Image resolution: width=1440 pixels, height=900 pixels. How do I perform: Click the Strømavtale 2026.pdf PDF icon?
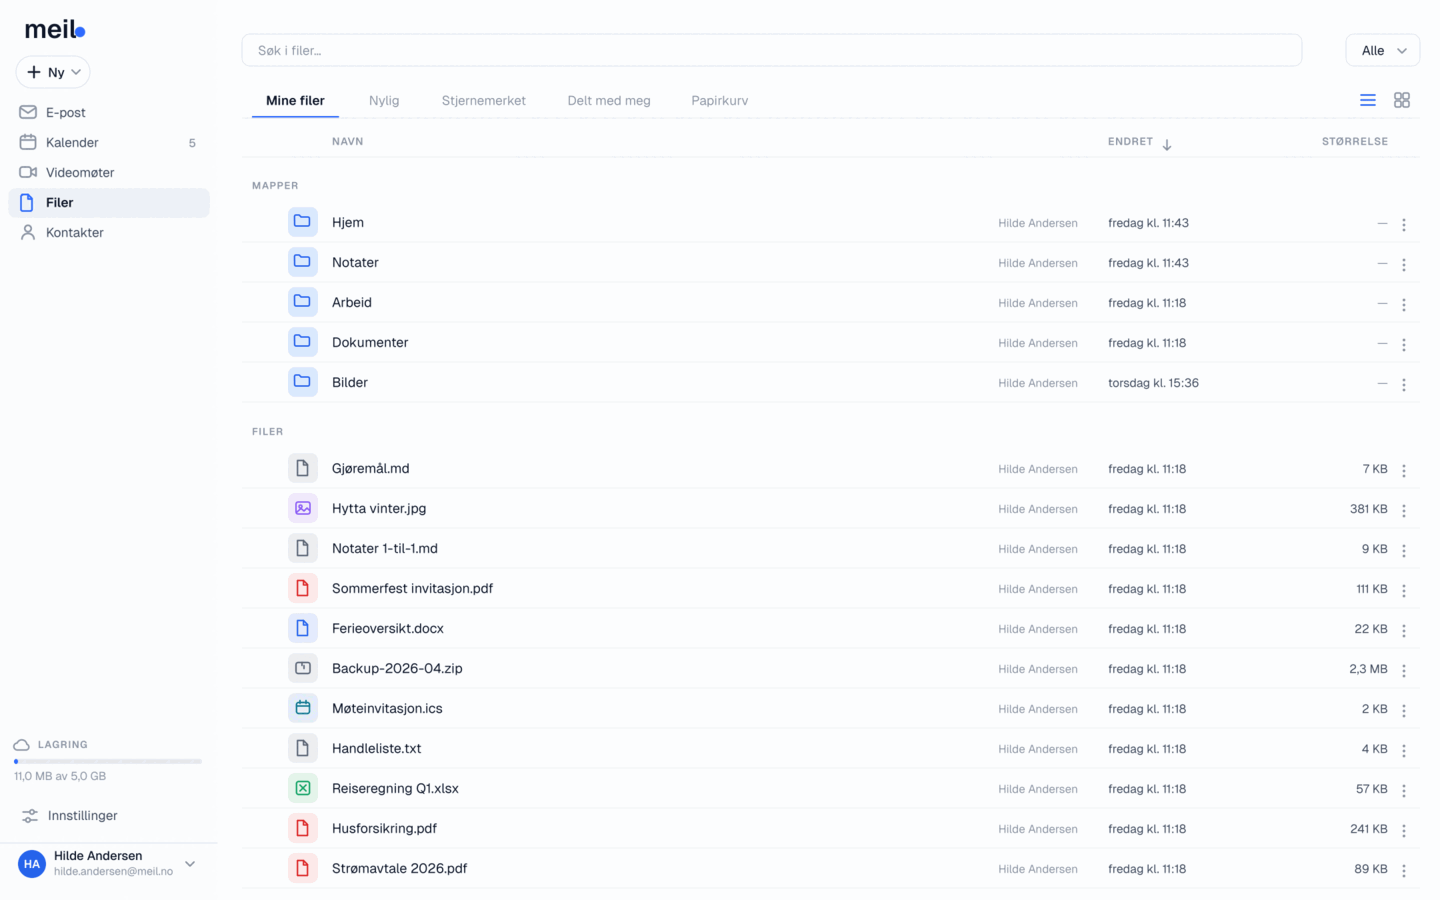point(303,868)
